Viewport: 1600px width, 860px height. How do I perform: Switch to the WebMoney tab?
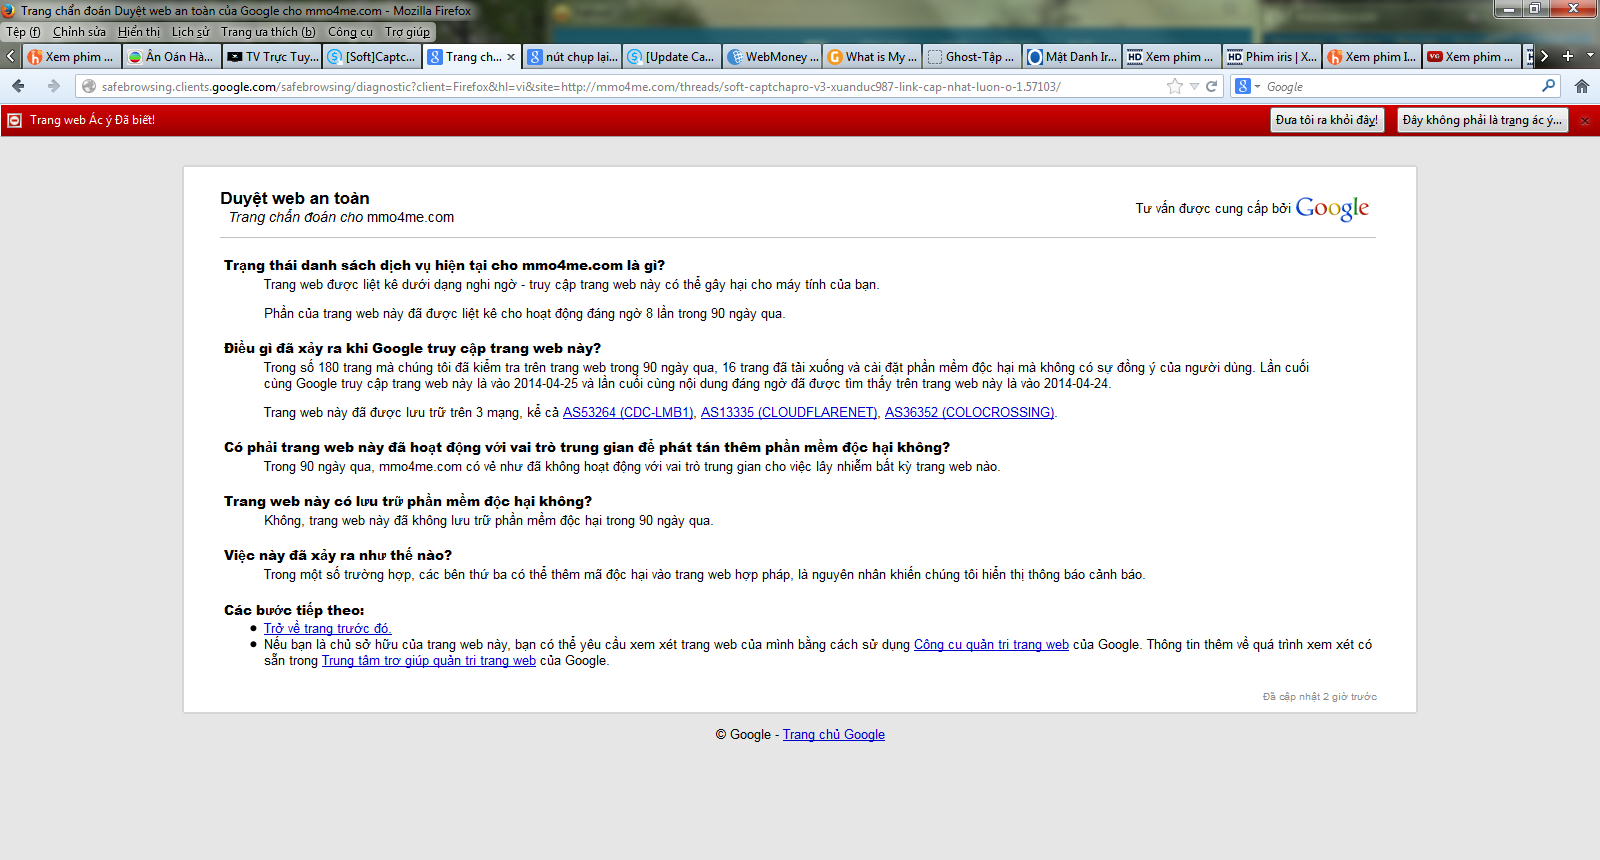pyautogui.click(x=772, y=57)
